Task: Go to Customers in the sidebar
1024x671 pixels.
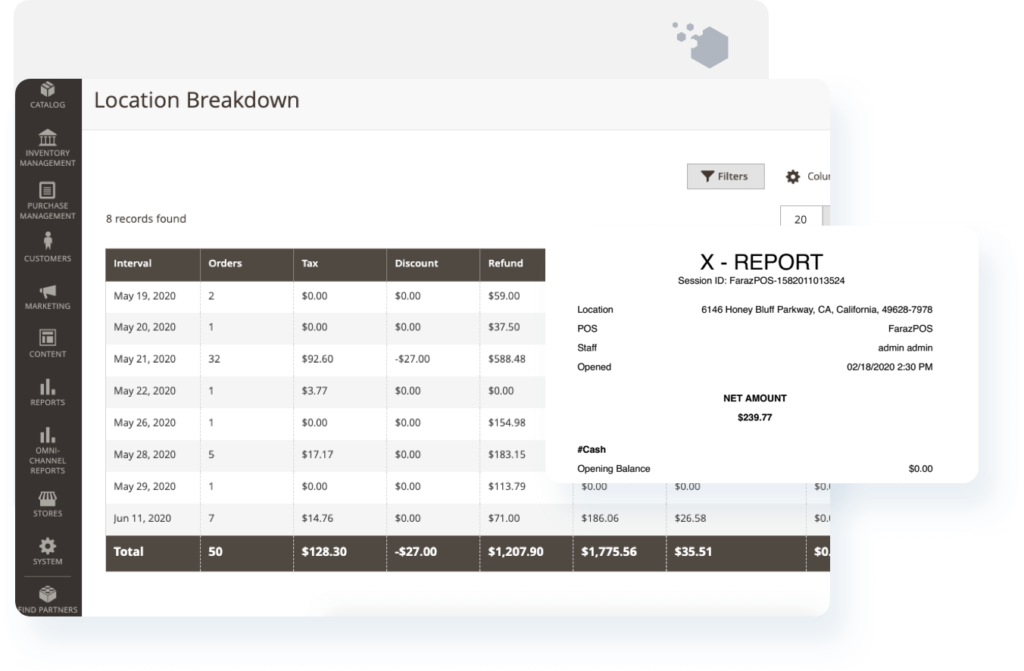Action: (47, 246)
